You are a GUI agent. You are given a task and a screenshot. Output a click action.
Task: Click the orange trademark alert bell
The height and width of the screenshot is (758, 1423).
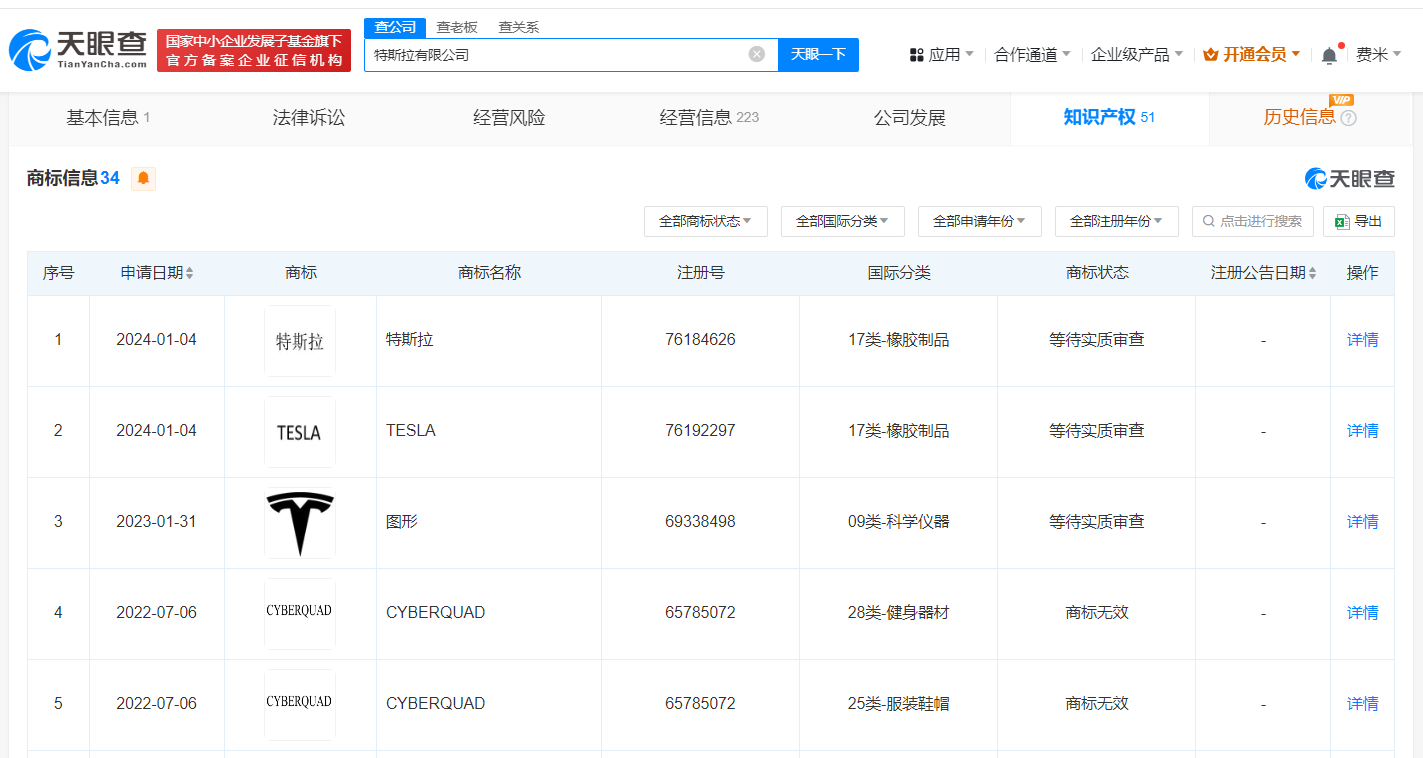point(143,179)
